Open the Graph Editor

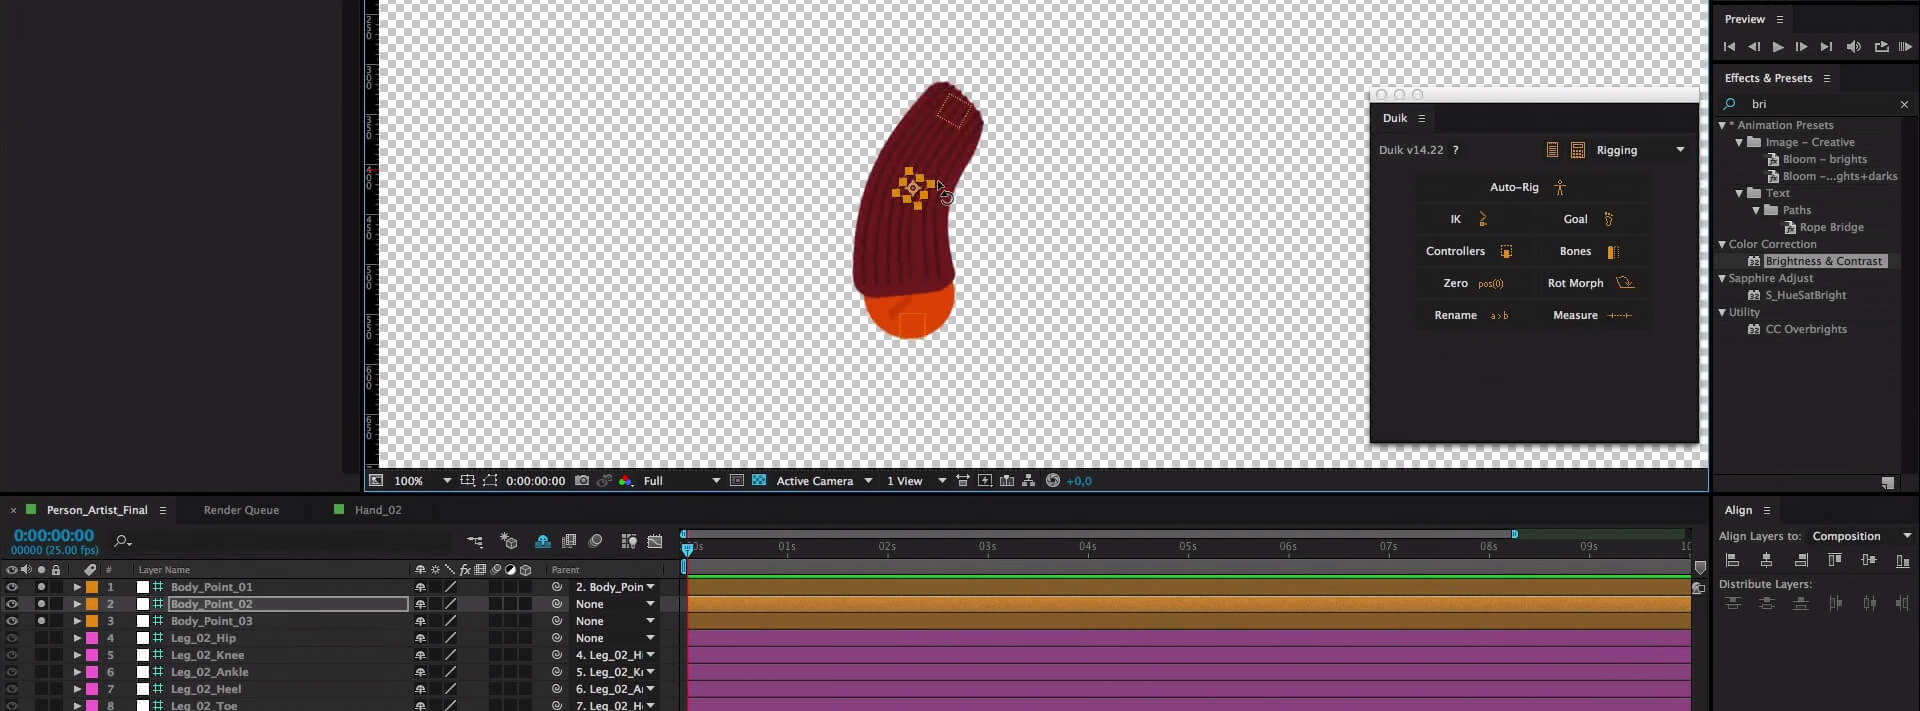(x=655, y=541)
